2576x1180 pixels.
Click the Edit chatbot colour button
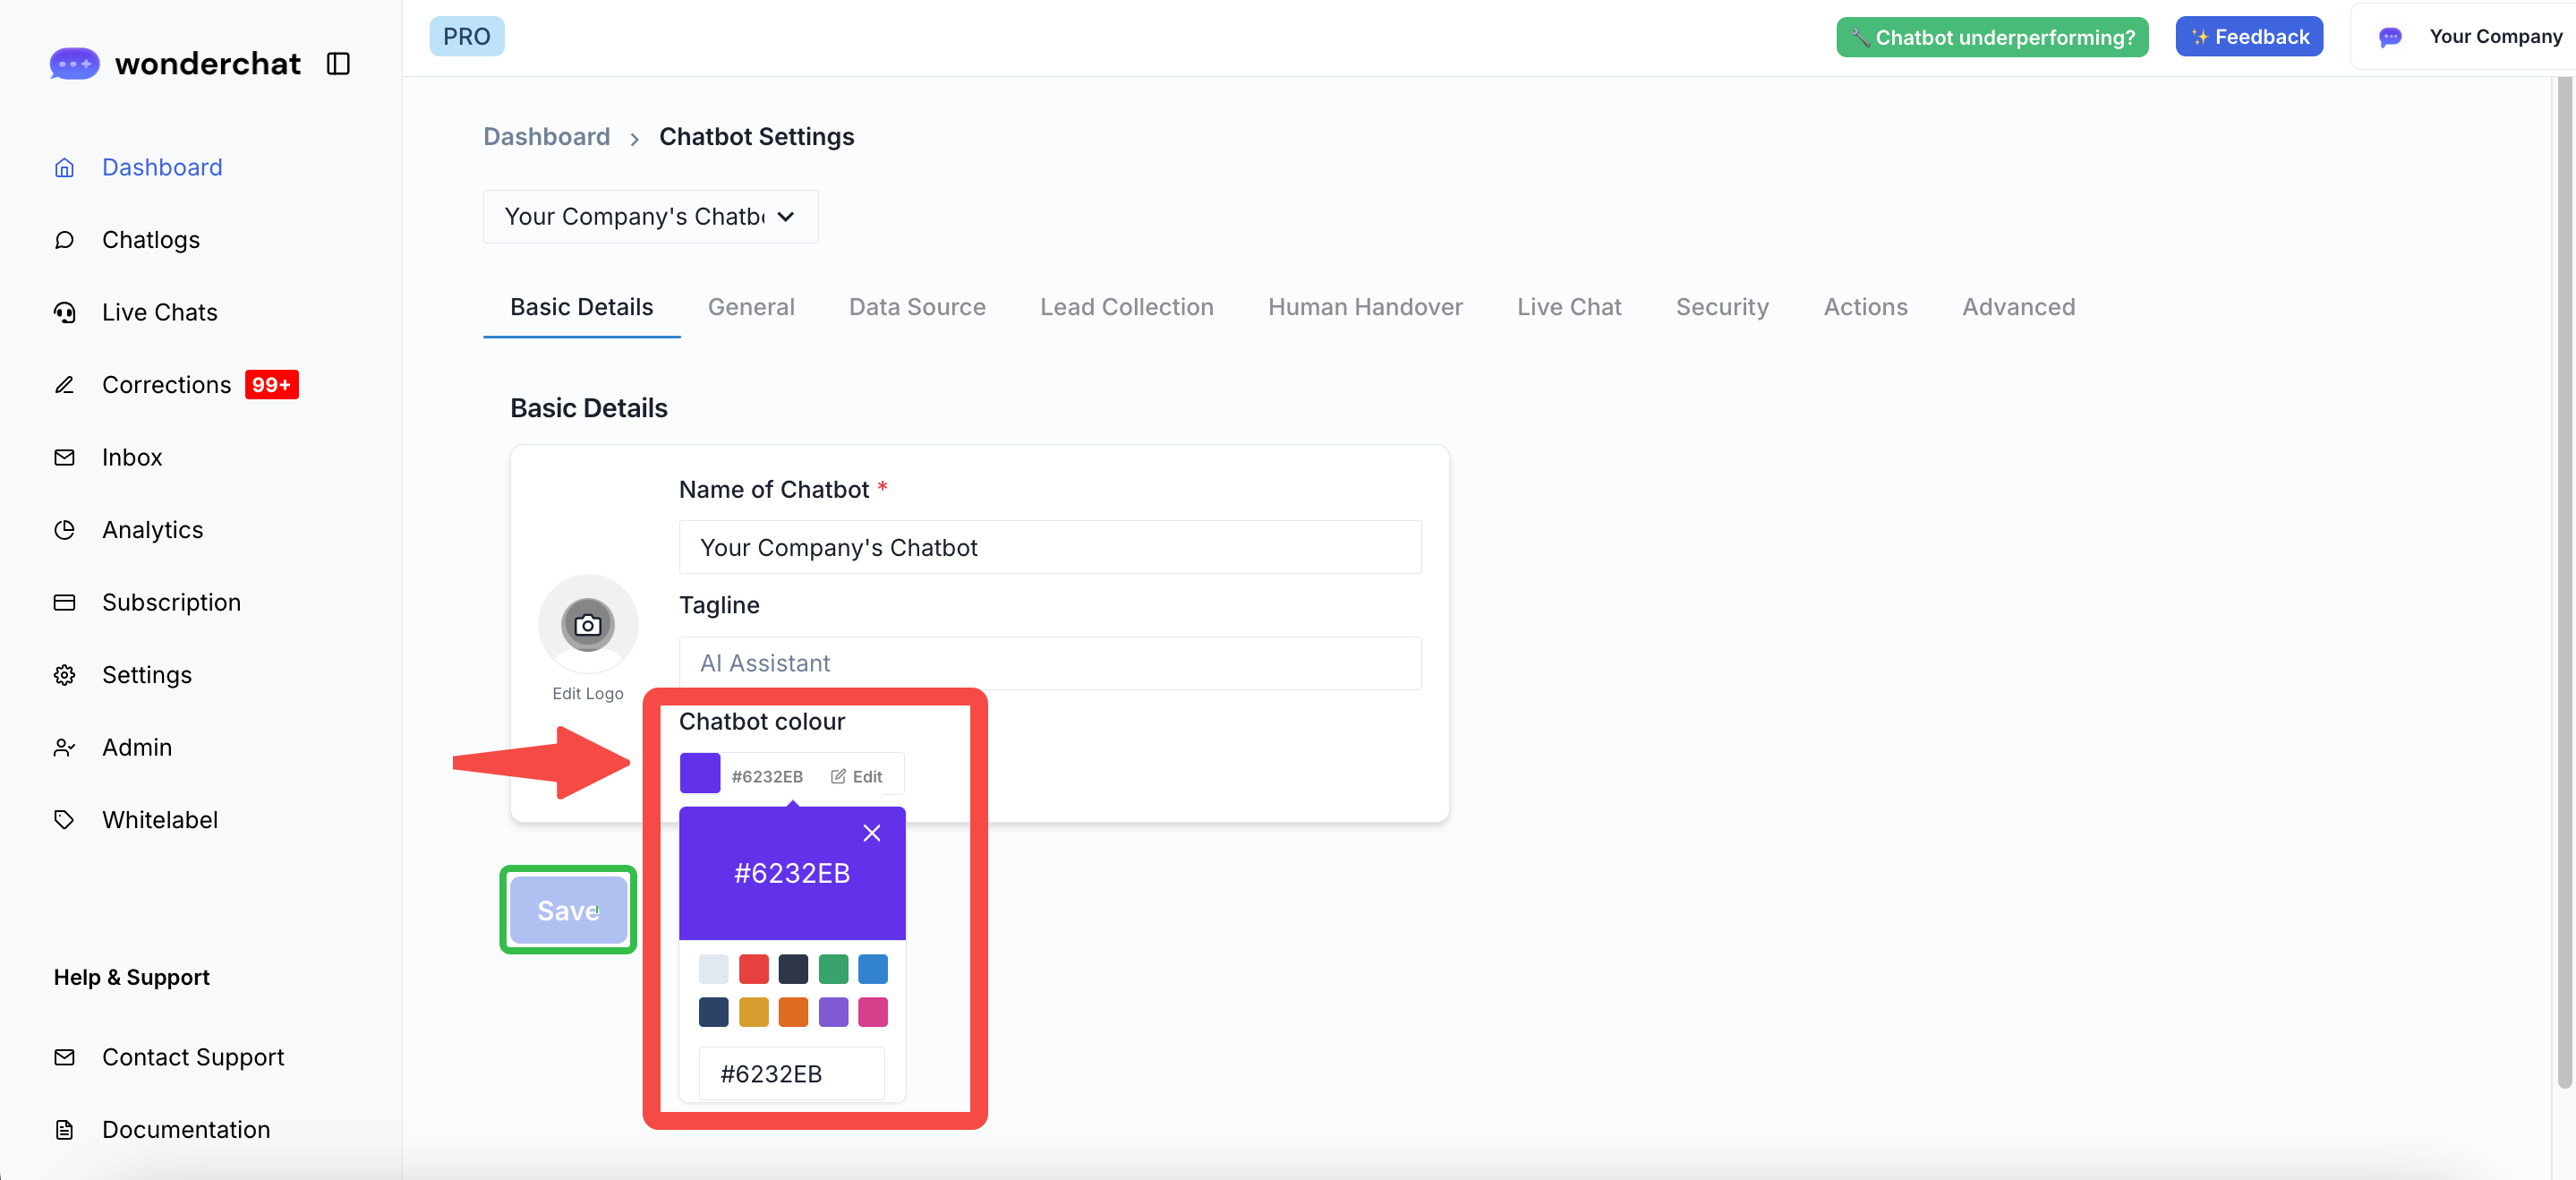[857, 776]
